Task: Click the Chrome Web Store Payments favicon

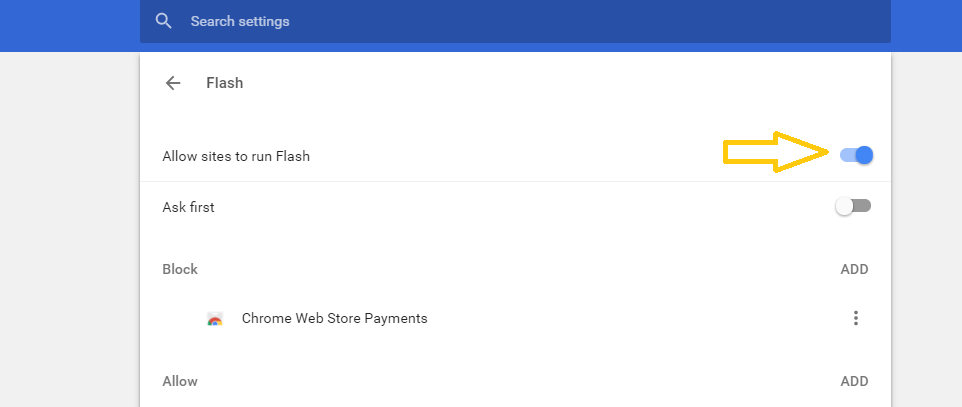Action: point(214,319)
